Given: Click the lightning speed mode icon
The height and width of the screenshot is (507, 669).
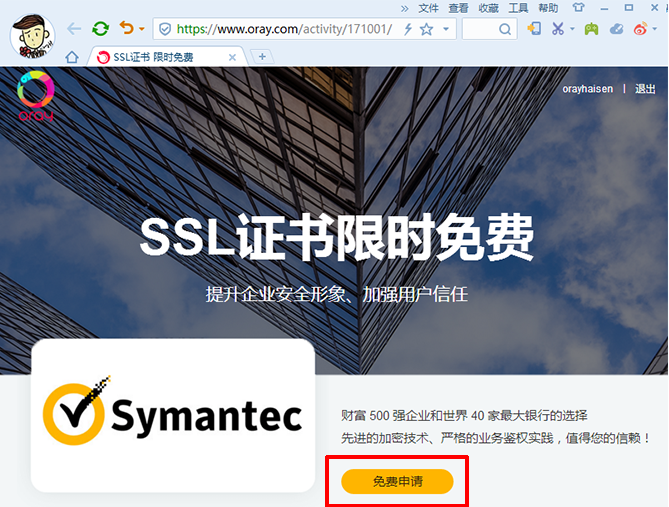Looking at the screenshot, I should (x=407, y=30).
